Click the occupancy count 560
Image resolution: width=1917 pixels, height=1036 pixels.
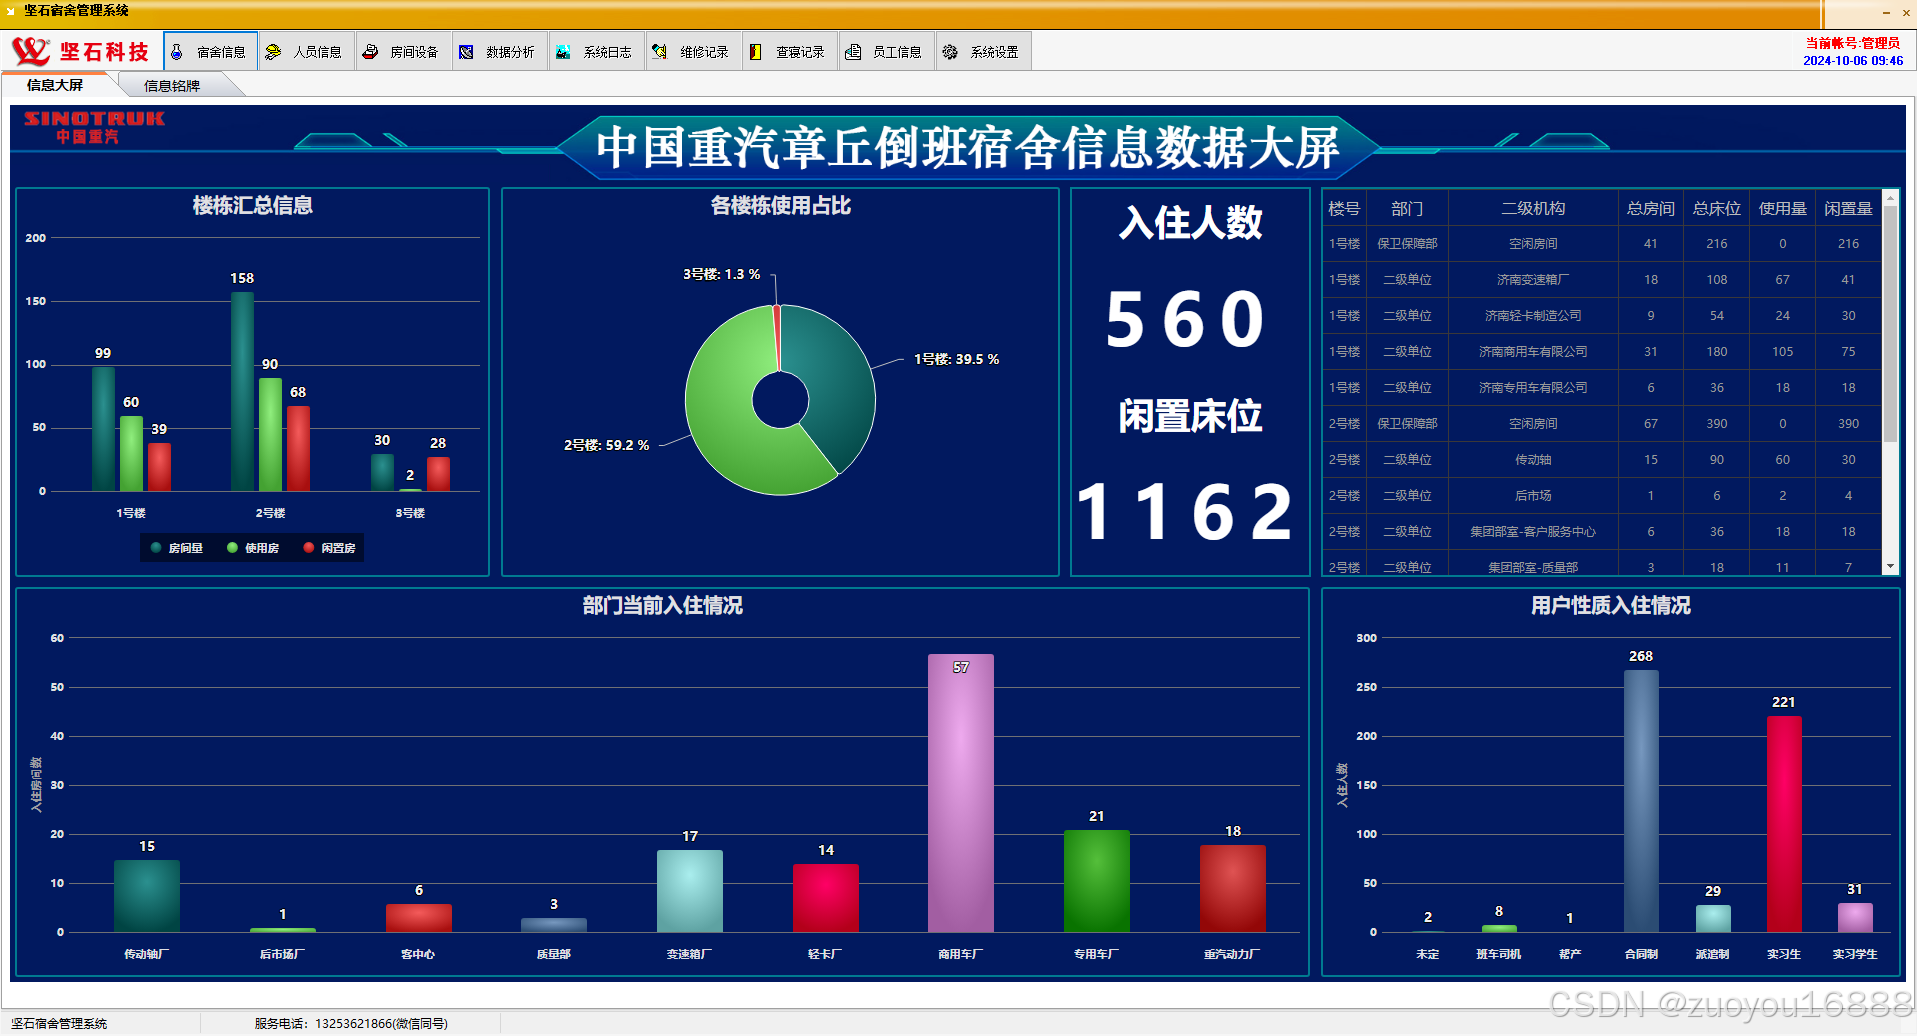[1186, 320]
